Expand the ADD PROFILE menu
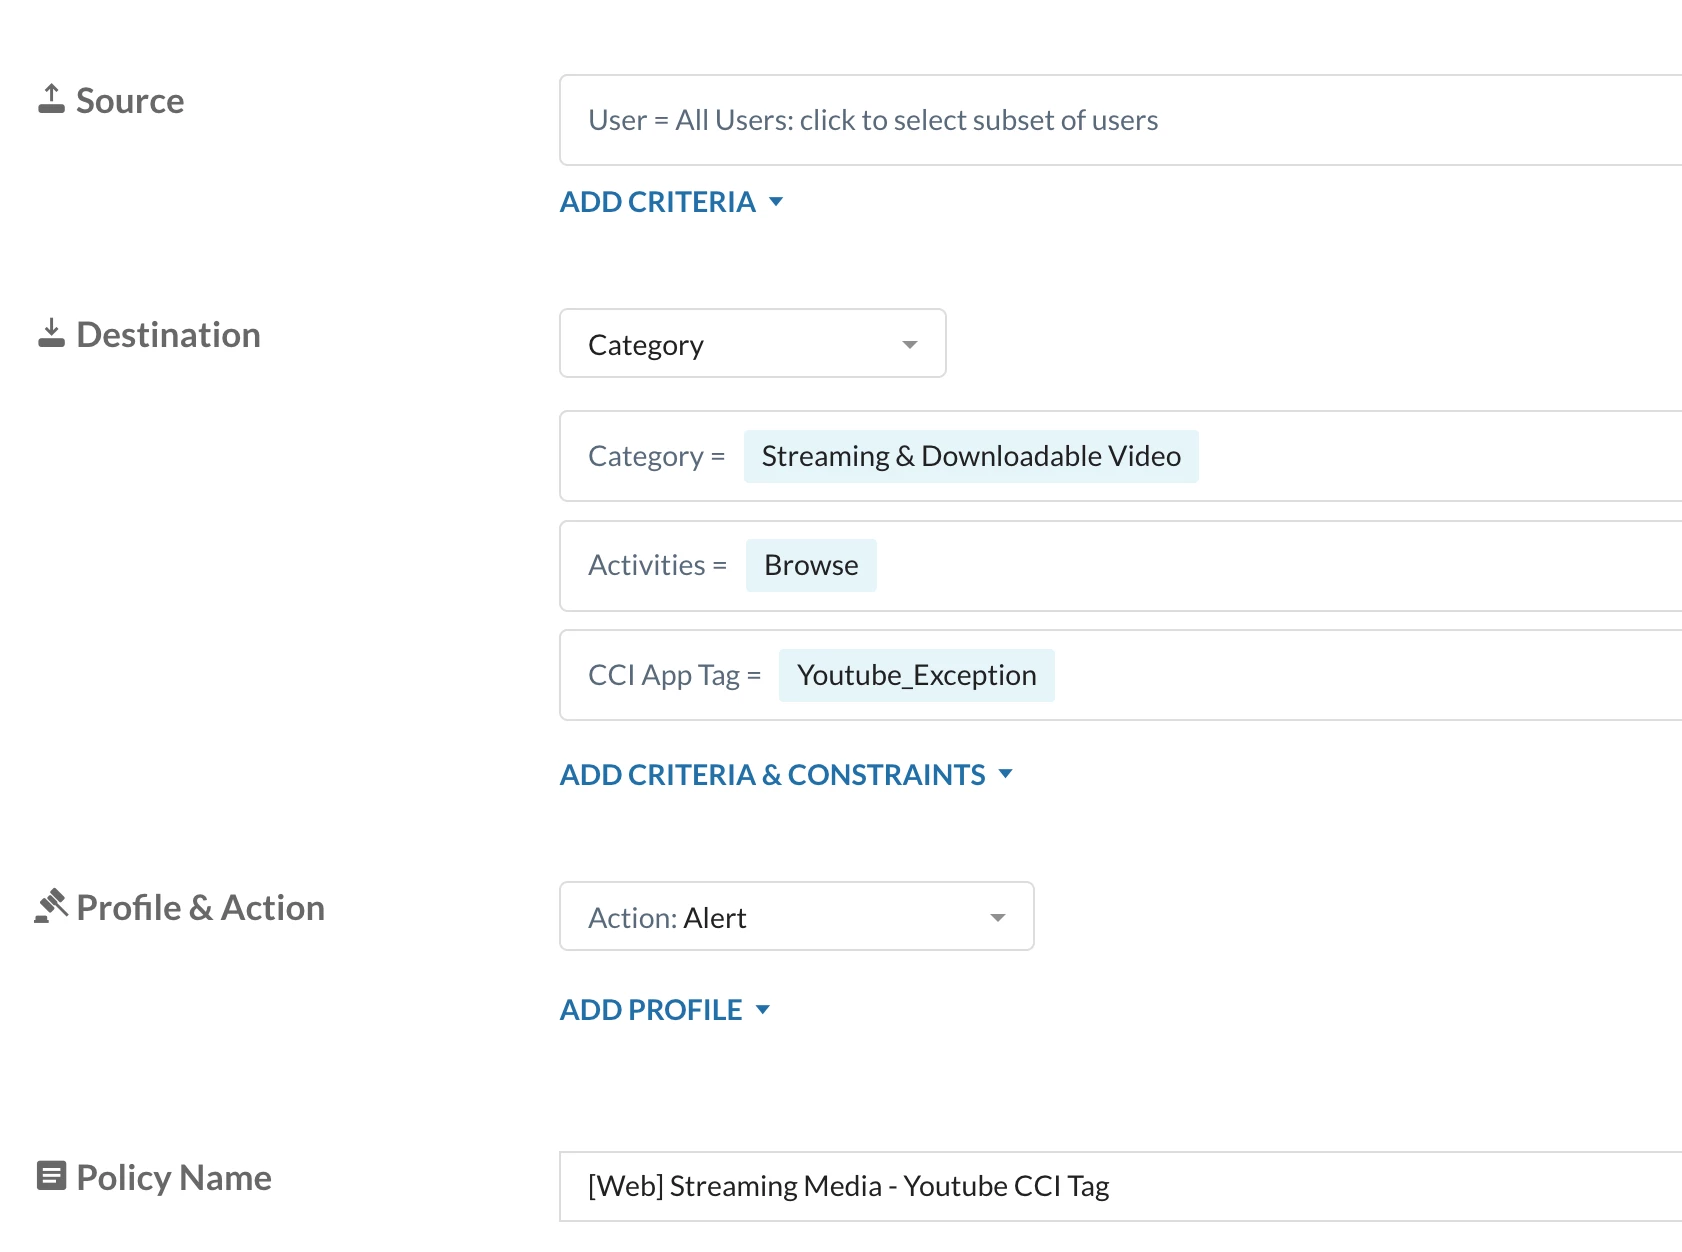 point(665,1010)
